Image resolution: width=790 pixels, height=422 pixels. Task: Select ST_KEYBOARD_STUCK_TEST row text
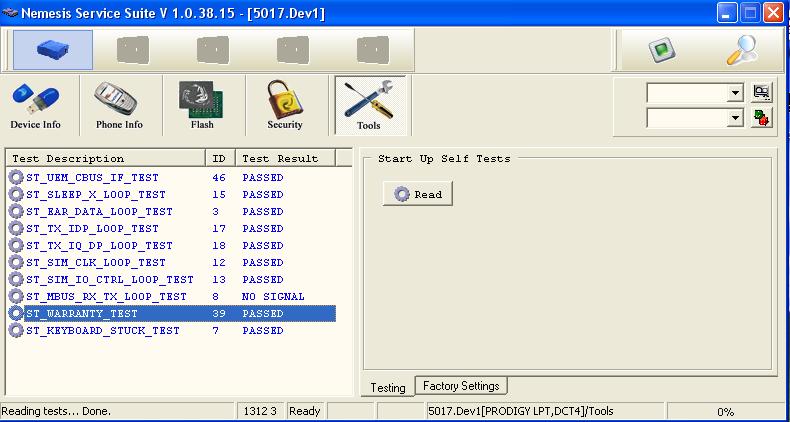(x=103, y=331)
